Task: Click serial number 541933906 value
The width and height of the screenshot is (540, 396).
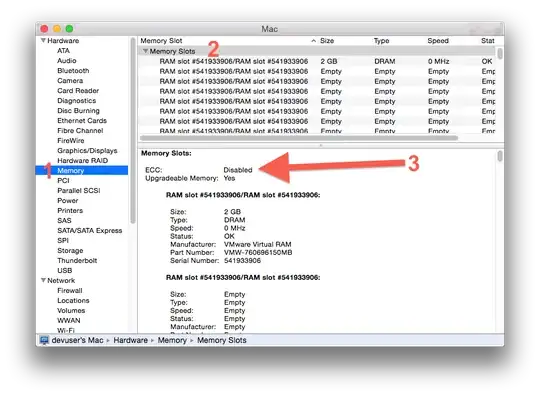Action: [242, 261]
